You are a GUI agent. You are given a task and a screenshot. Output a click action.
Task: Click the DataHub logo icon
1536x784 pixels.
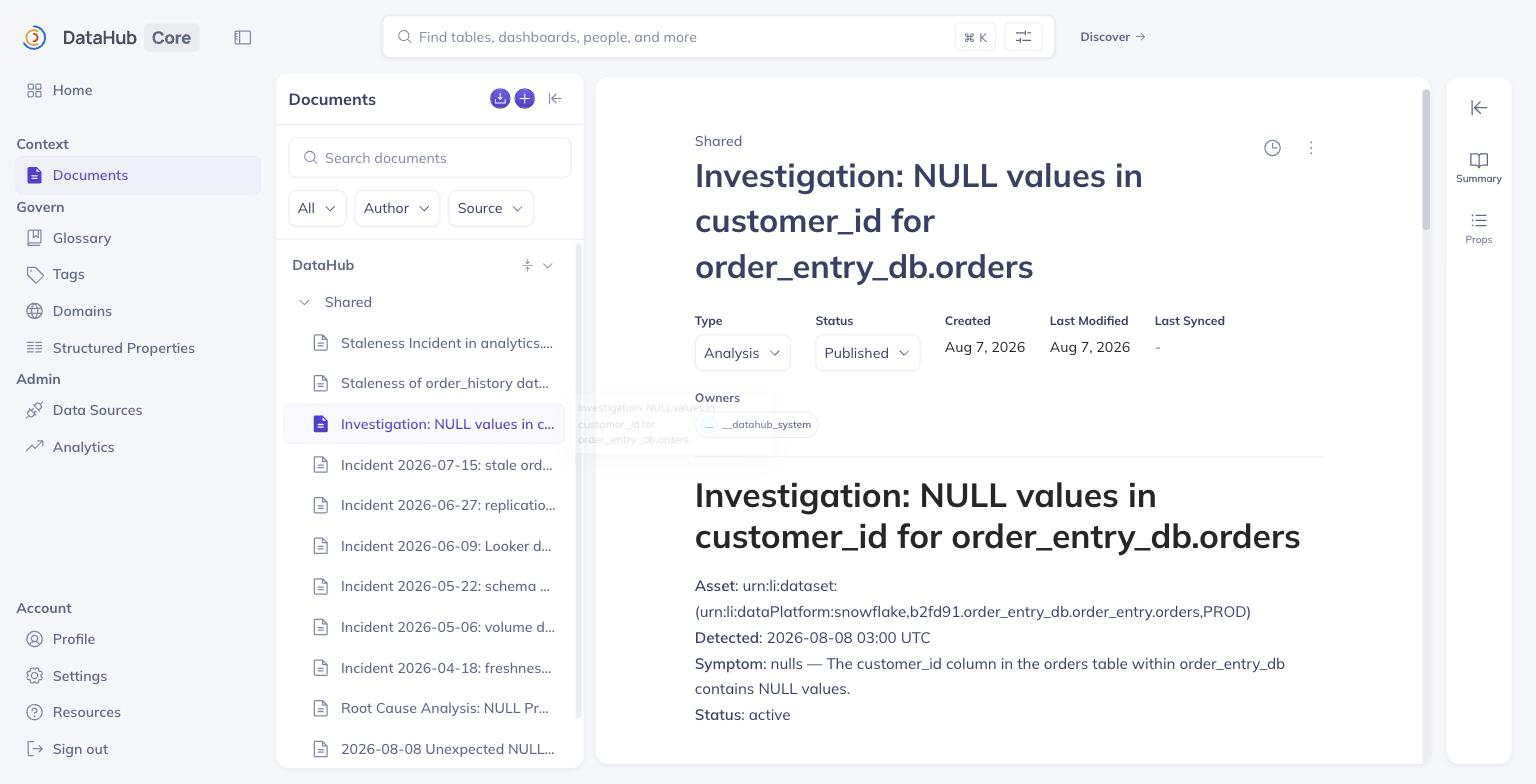(x=34, y=37)
